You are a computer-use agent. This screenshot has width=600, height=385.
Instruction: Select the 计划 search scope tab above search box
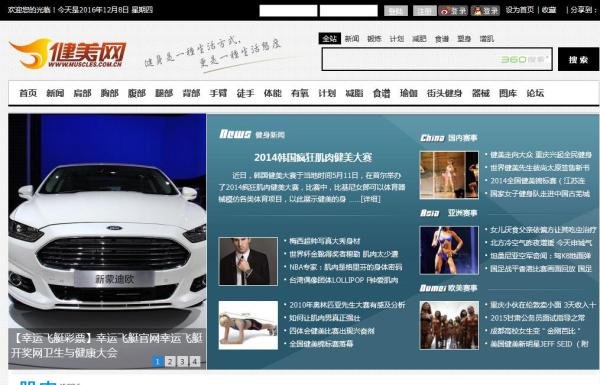click(x=397, y=39)
